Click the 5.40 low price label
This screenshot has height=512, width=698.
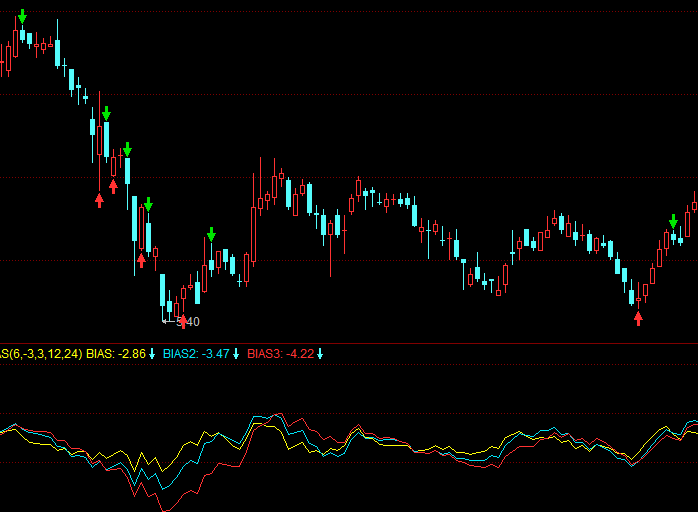187,322
